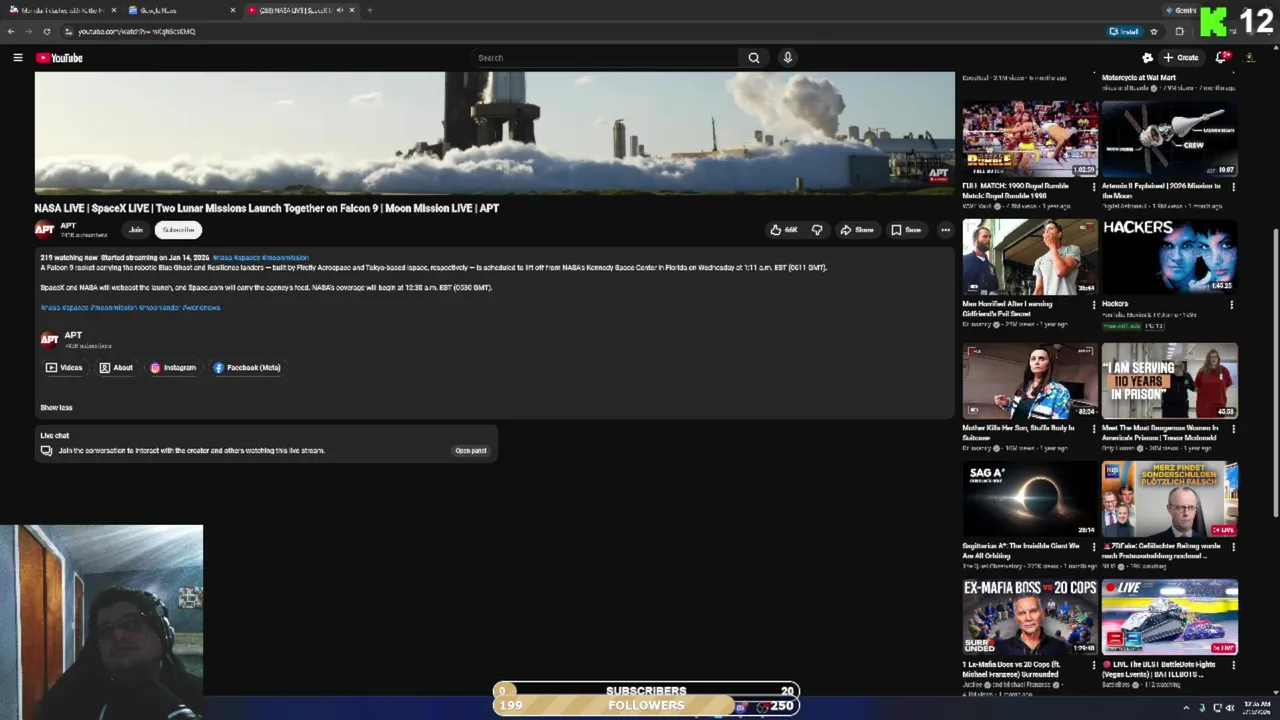Click the browser address bar URL

[x=137, y=31]
